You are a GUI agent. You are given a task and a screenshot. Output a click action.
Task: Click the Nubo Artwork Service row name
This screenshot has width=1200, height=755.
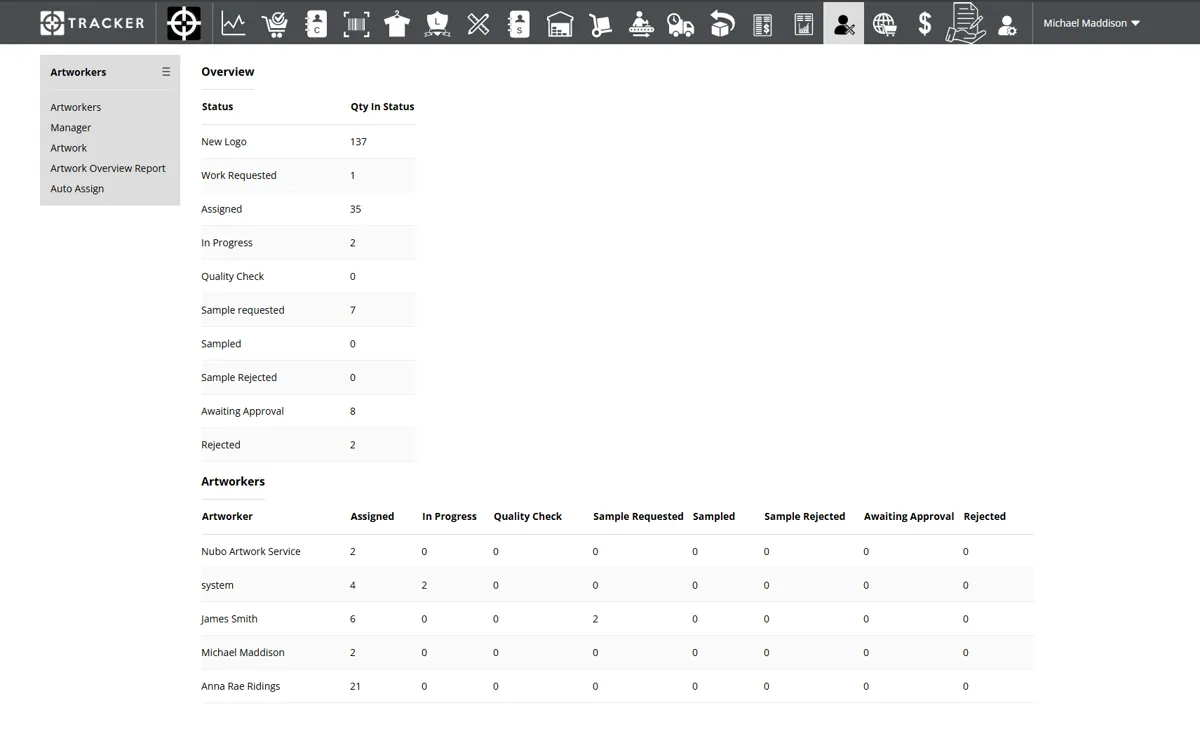pos(251,551)
